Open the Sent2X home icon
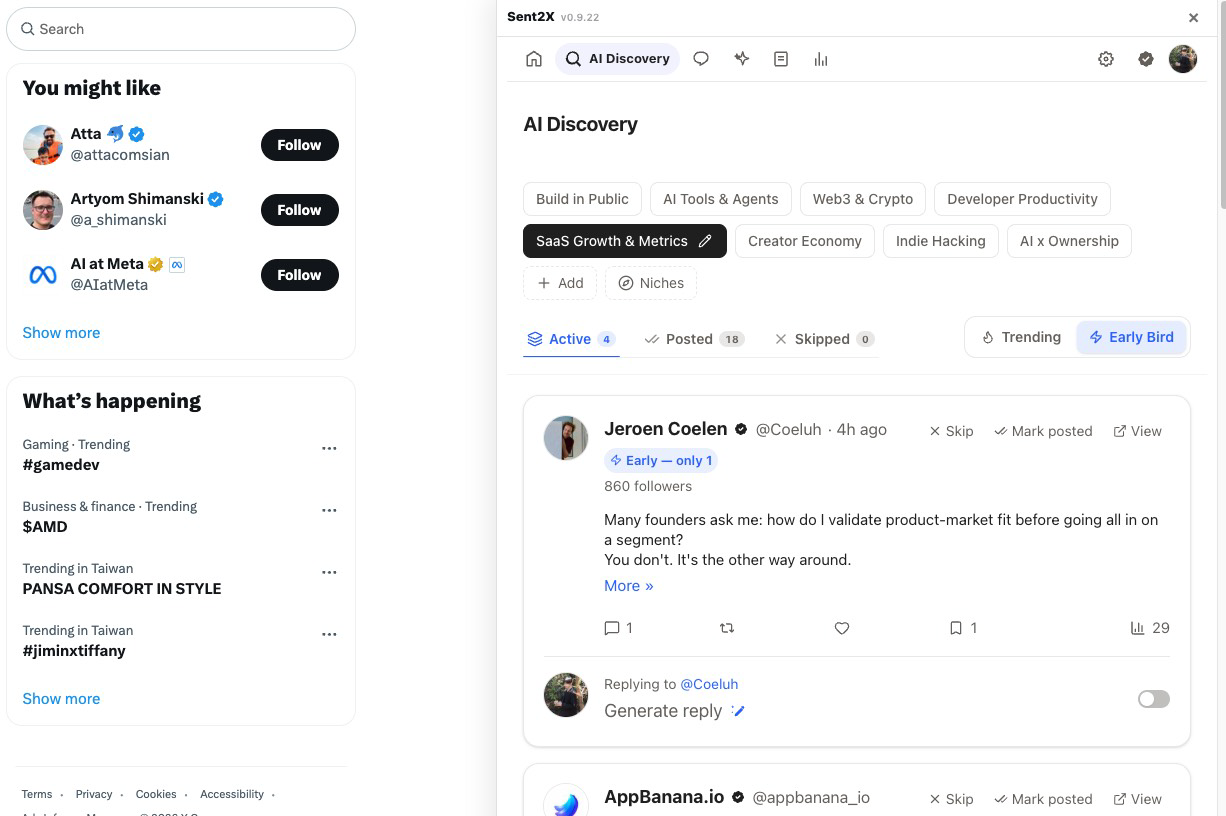This screenshot has width=1226, height=816. click(534, 59)
